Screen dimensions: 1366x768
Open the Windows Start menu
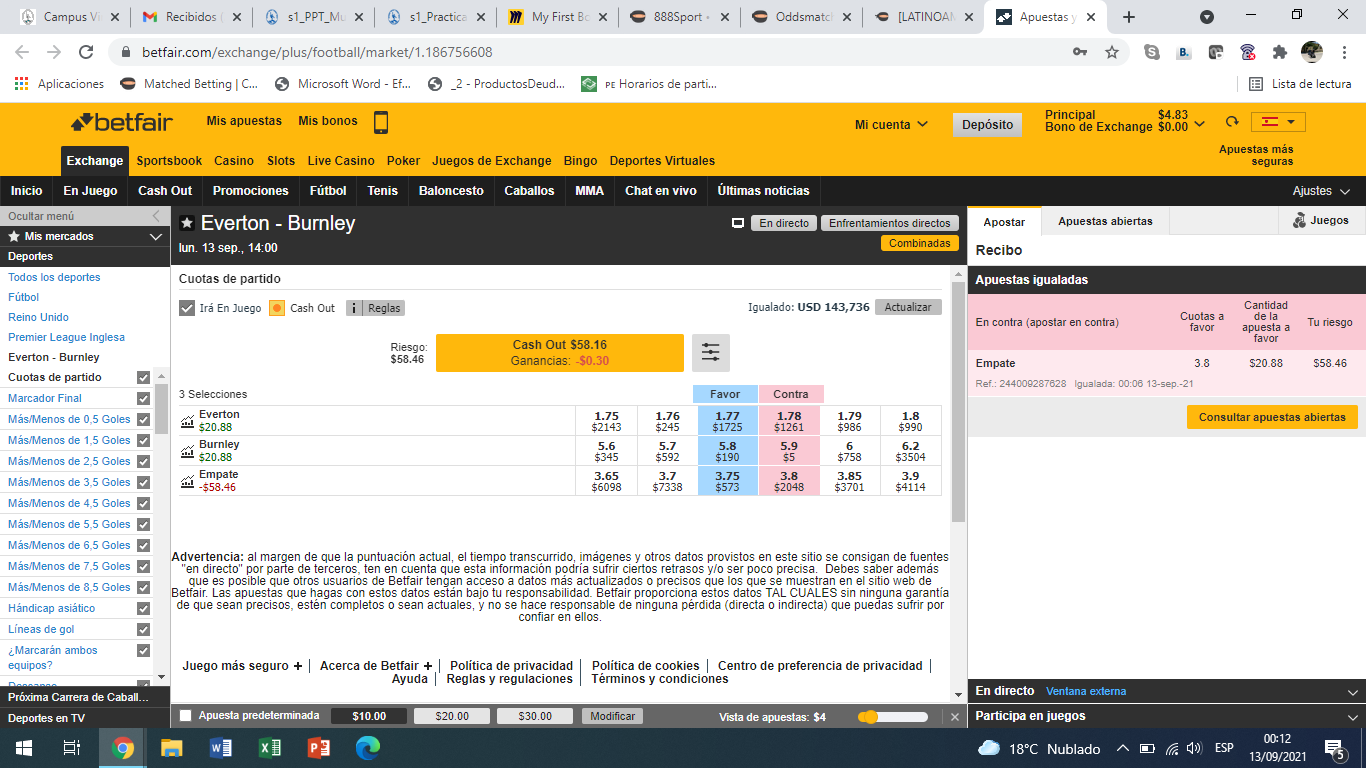pyautogui.click(x=24, y=748)
